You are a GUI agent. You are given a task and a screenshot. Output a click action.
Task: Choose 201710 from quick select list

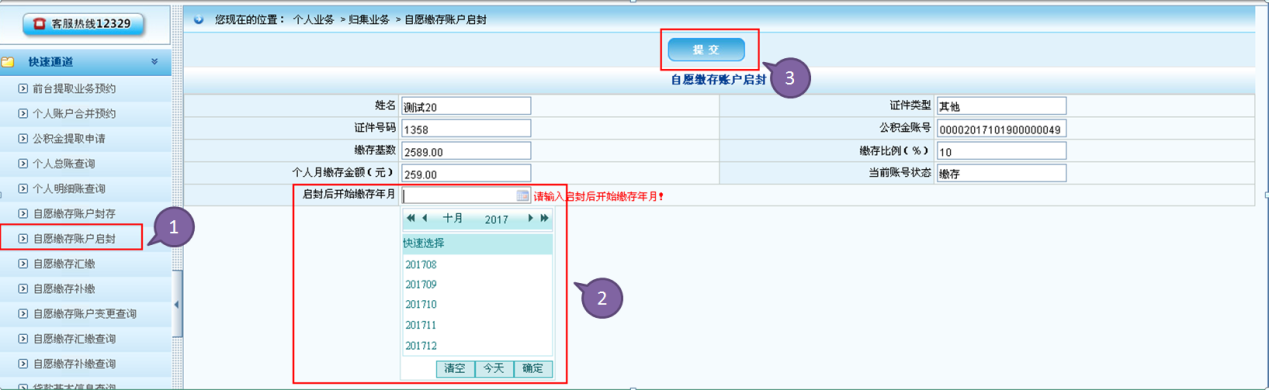click(420, 304)
